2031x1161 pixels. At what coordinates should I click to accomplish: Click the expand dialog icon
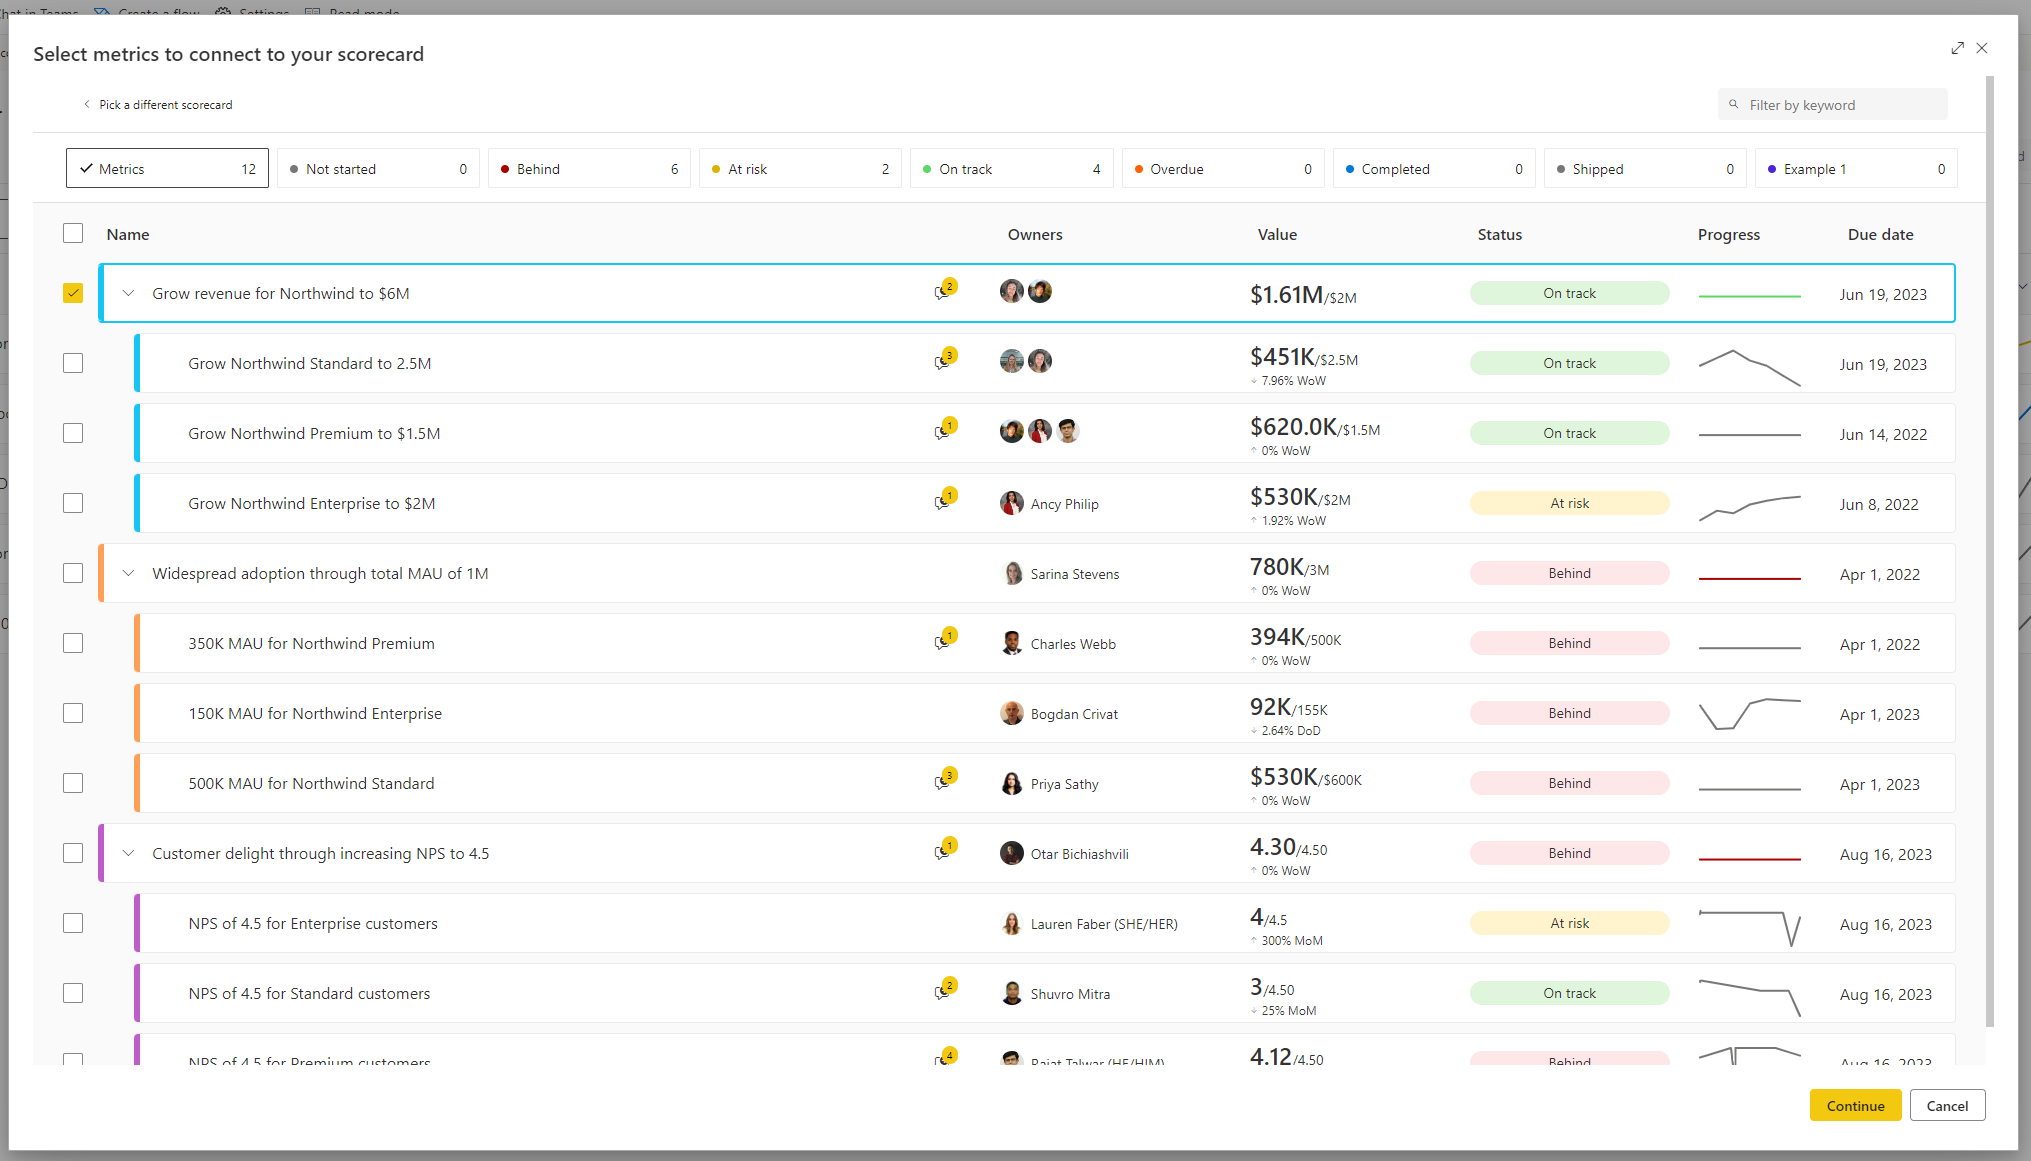click(x=1957, y=48)
